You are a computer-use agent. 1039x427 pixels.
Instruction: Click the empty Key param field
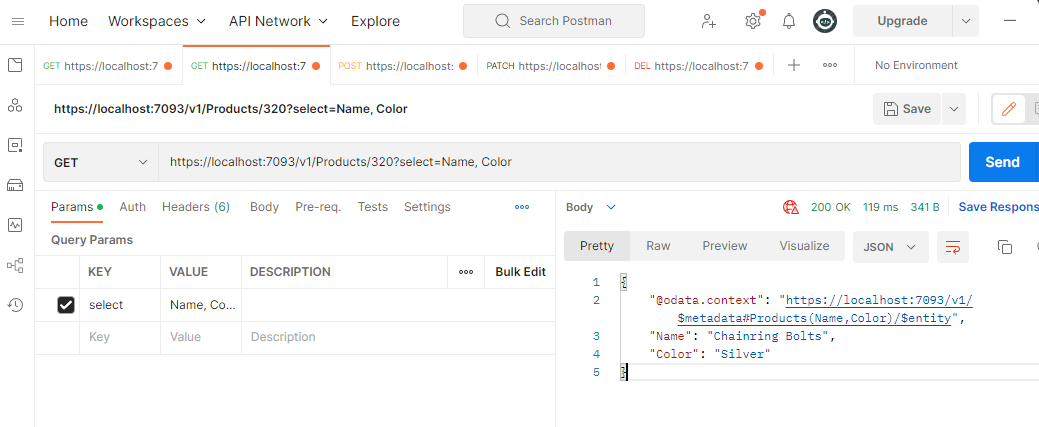[x=119, y=337]
